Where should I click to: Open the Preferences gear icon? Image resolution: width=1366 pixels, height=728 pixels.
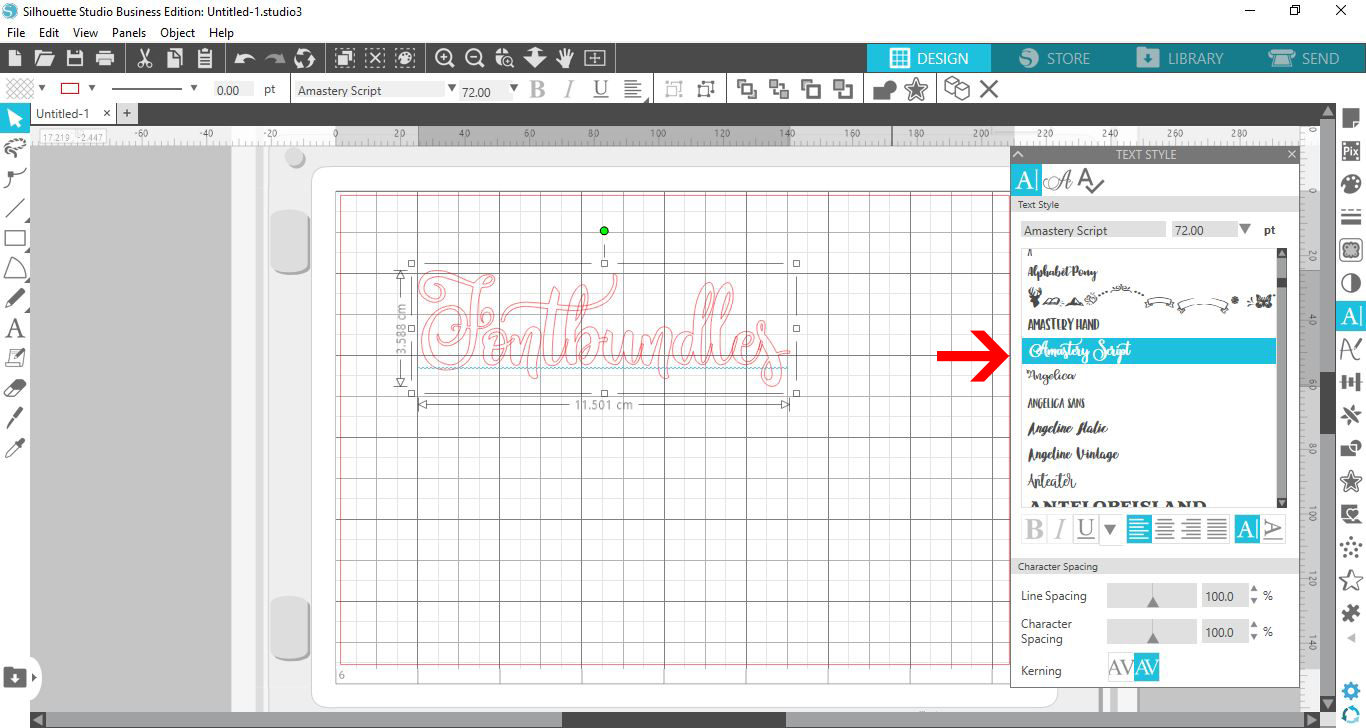[1351, 690]
